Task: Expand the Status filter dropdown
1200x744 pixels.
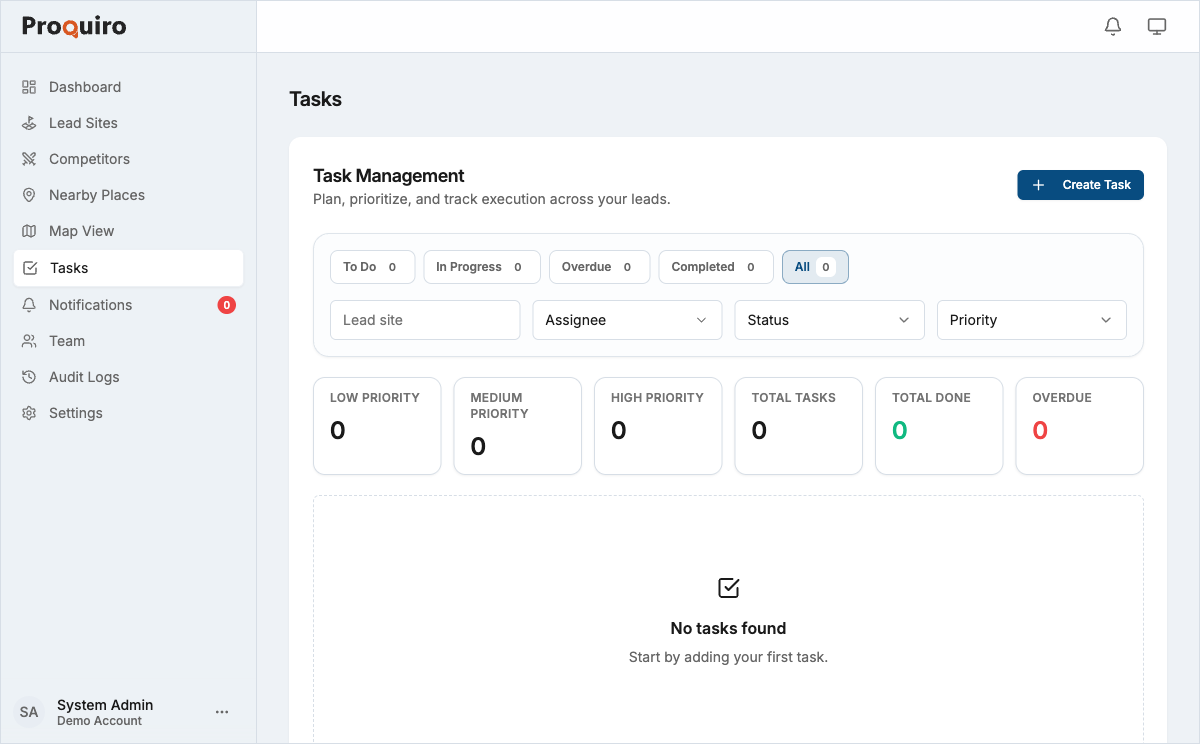Action: click(x=829, y=320)
